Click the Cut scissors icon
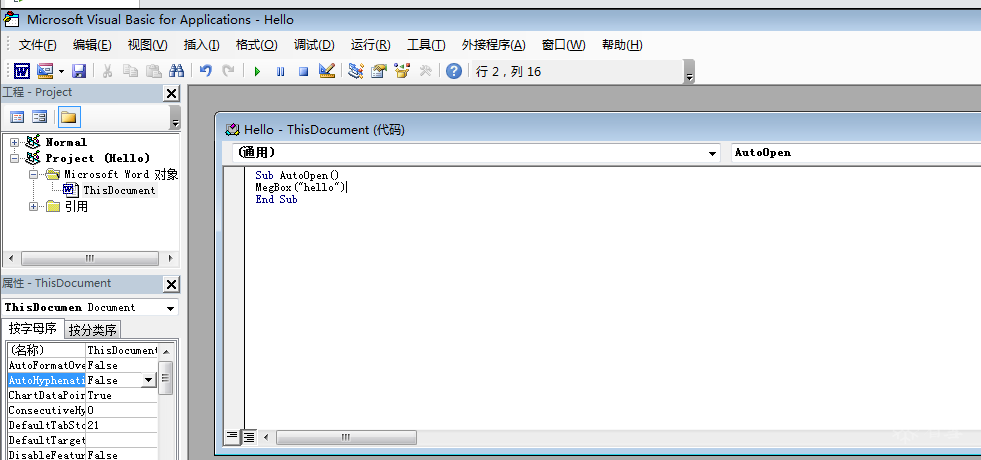This screenshot has height=460, width=981. [107, 71]
